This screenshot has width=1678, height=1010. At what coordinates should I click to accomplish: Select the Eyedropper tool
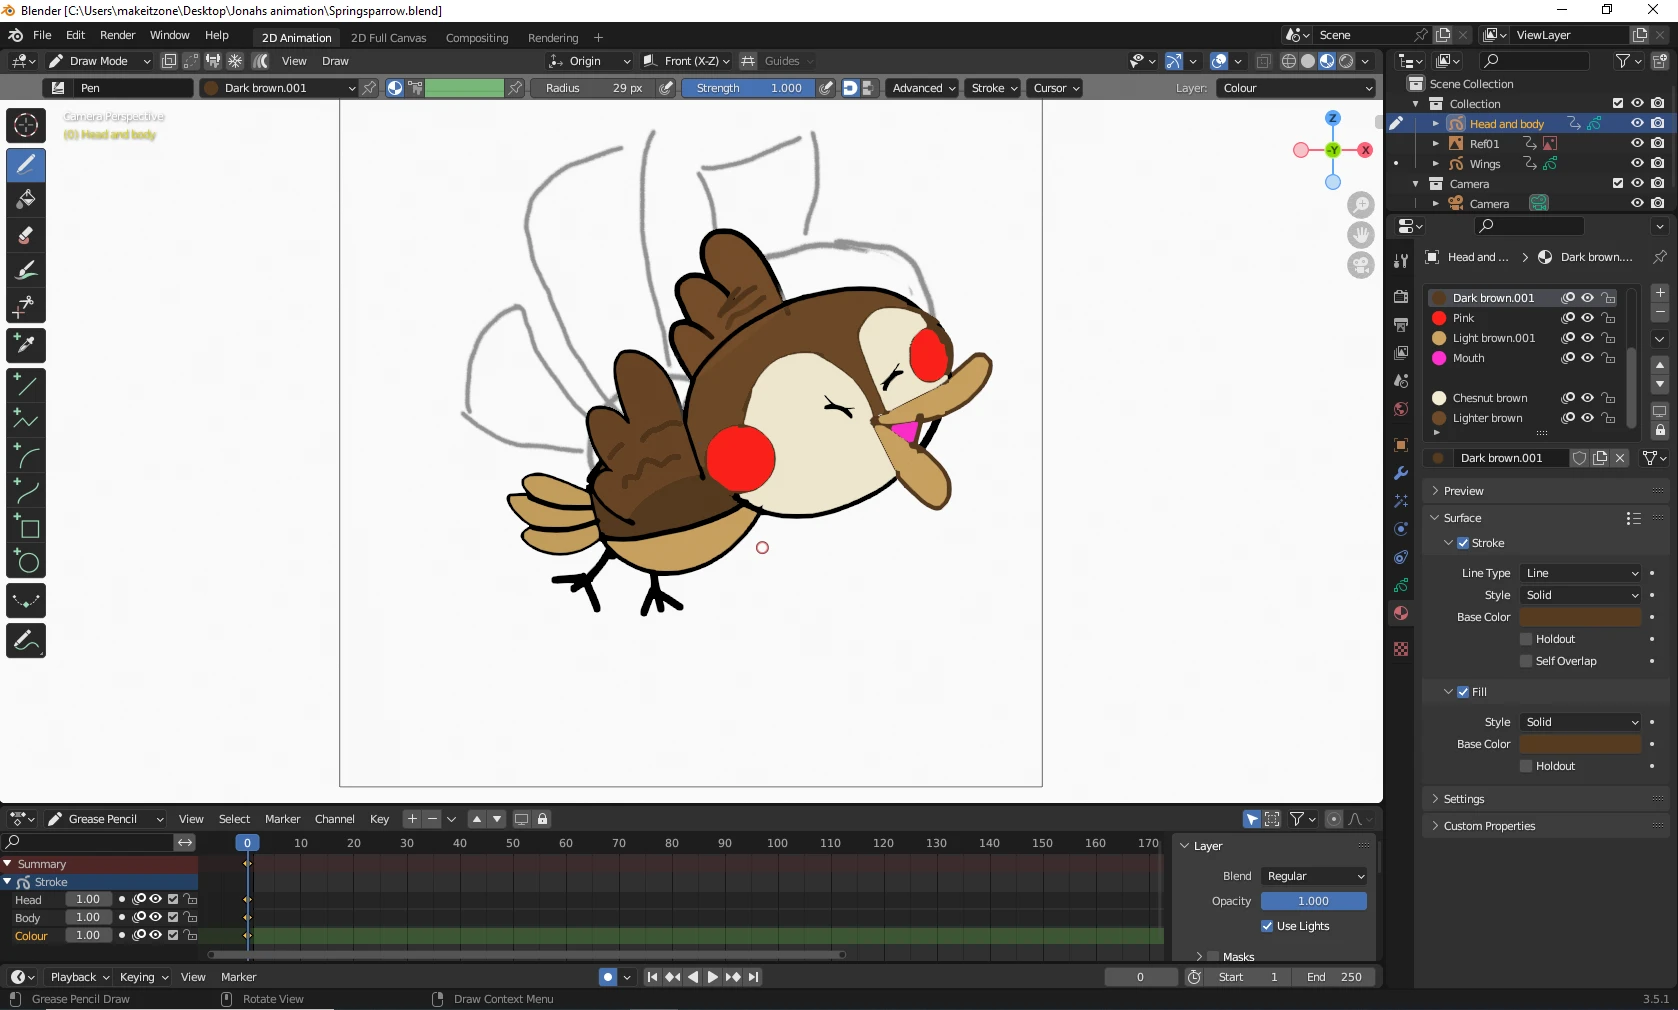click(x=26, y=345)
